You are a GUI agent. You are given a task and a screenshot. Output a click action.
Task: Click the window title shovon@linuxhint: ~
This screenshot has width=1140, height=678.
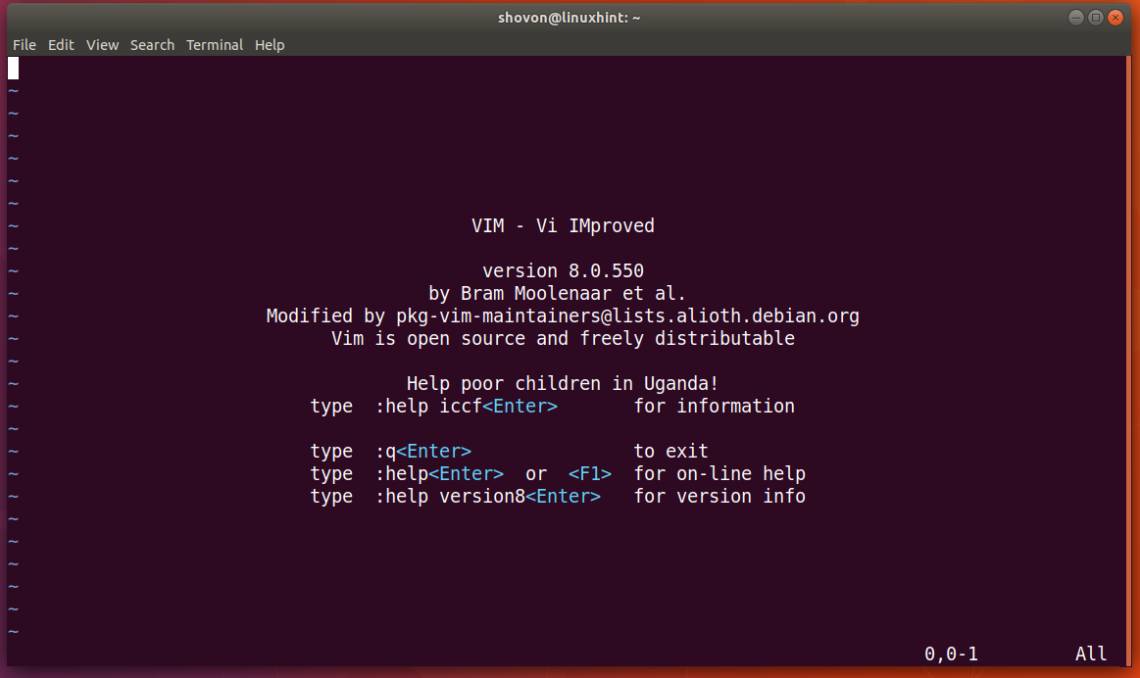click(569, 17)
